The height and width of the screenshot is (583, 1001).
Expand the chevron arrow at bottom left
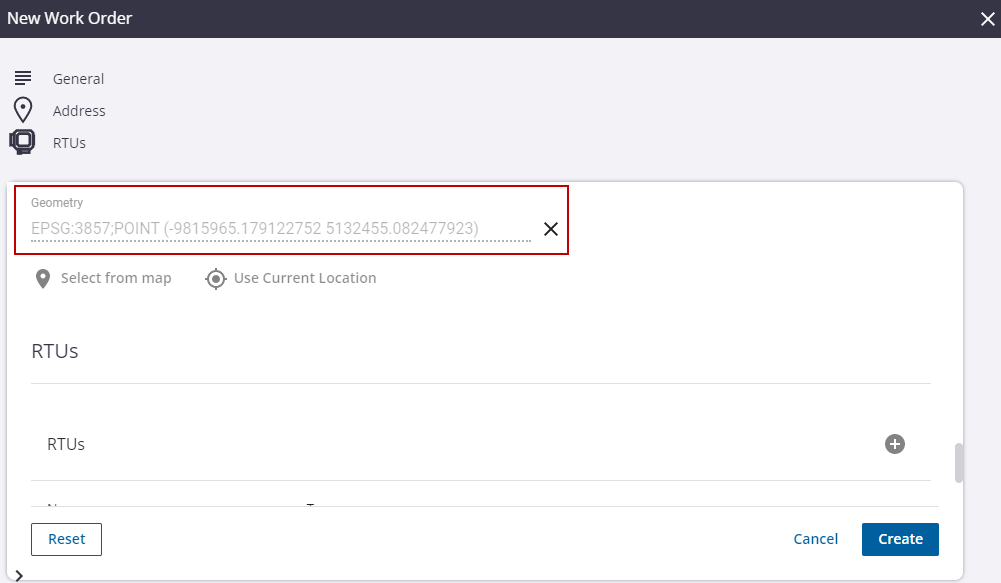point(19,575)
